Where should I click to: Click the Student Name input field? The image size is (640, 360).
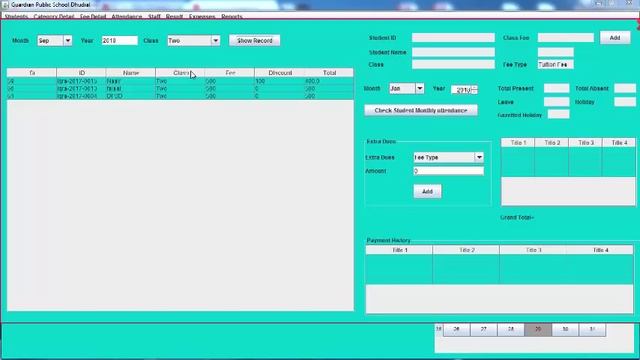453,52
